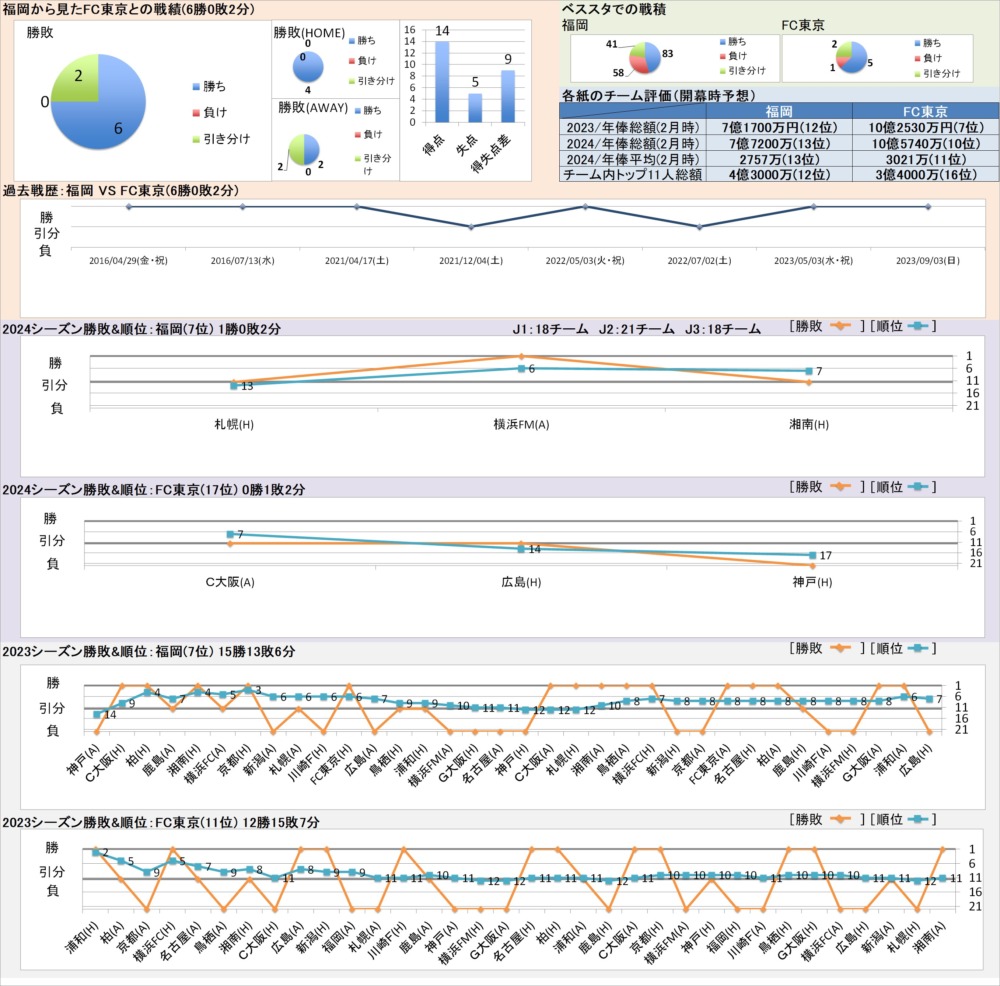Viewport: 1000px width, 986px height.
Task: Click the value 83 on the 福岡 ベススタ pie
Action: click(668, 54)
